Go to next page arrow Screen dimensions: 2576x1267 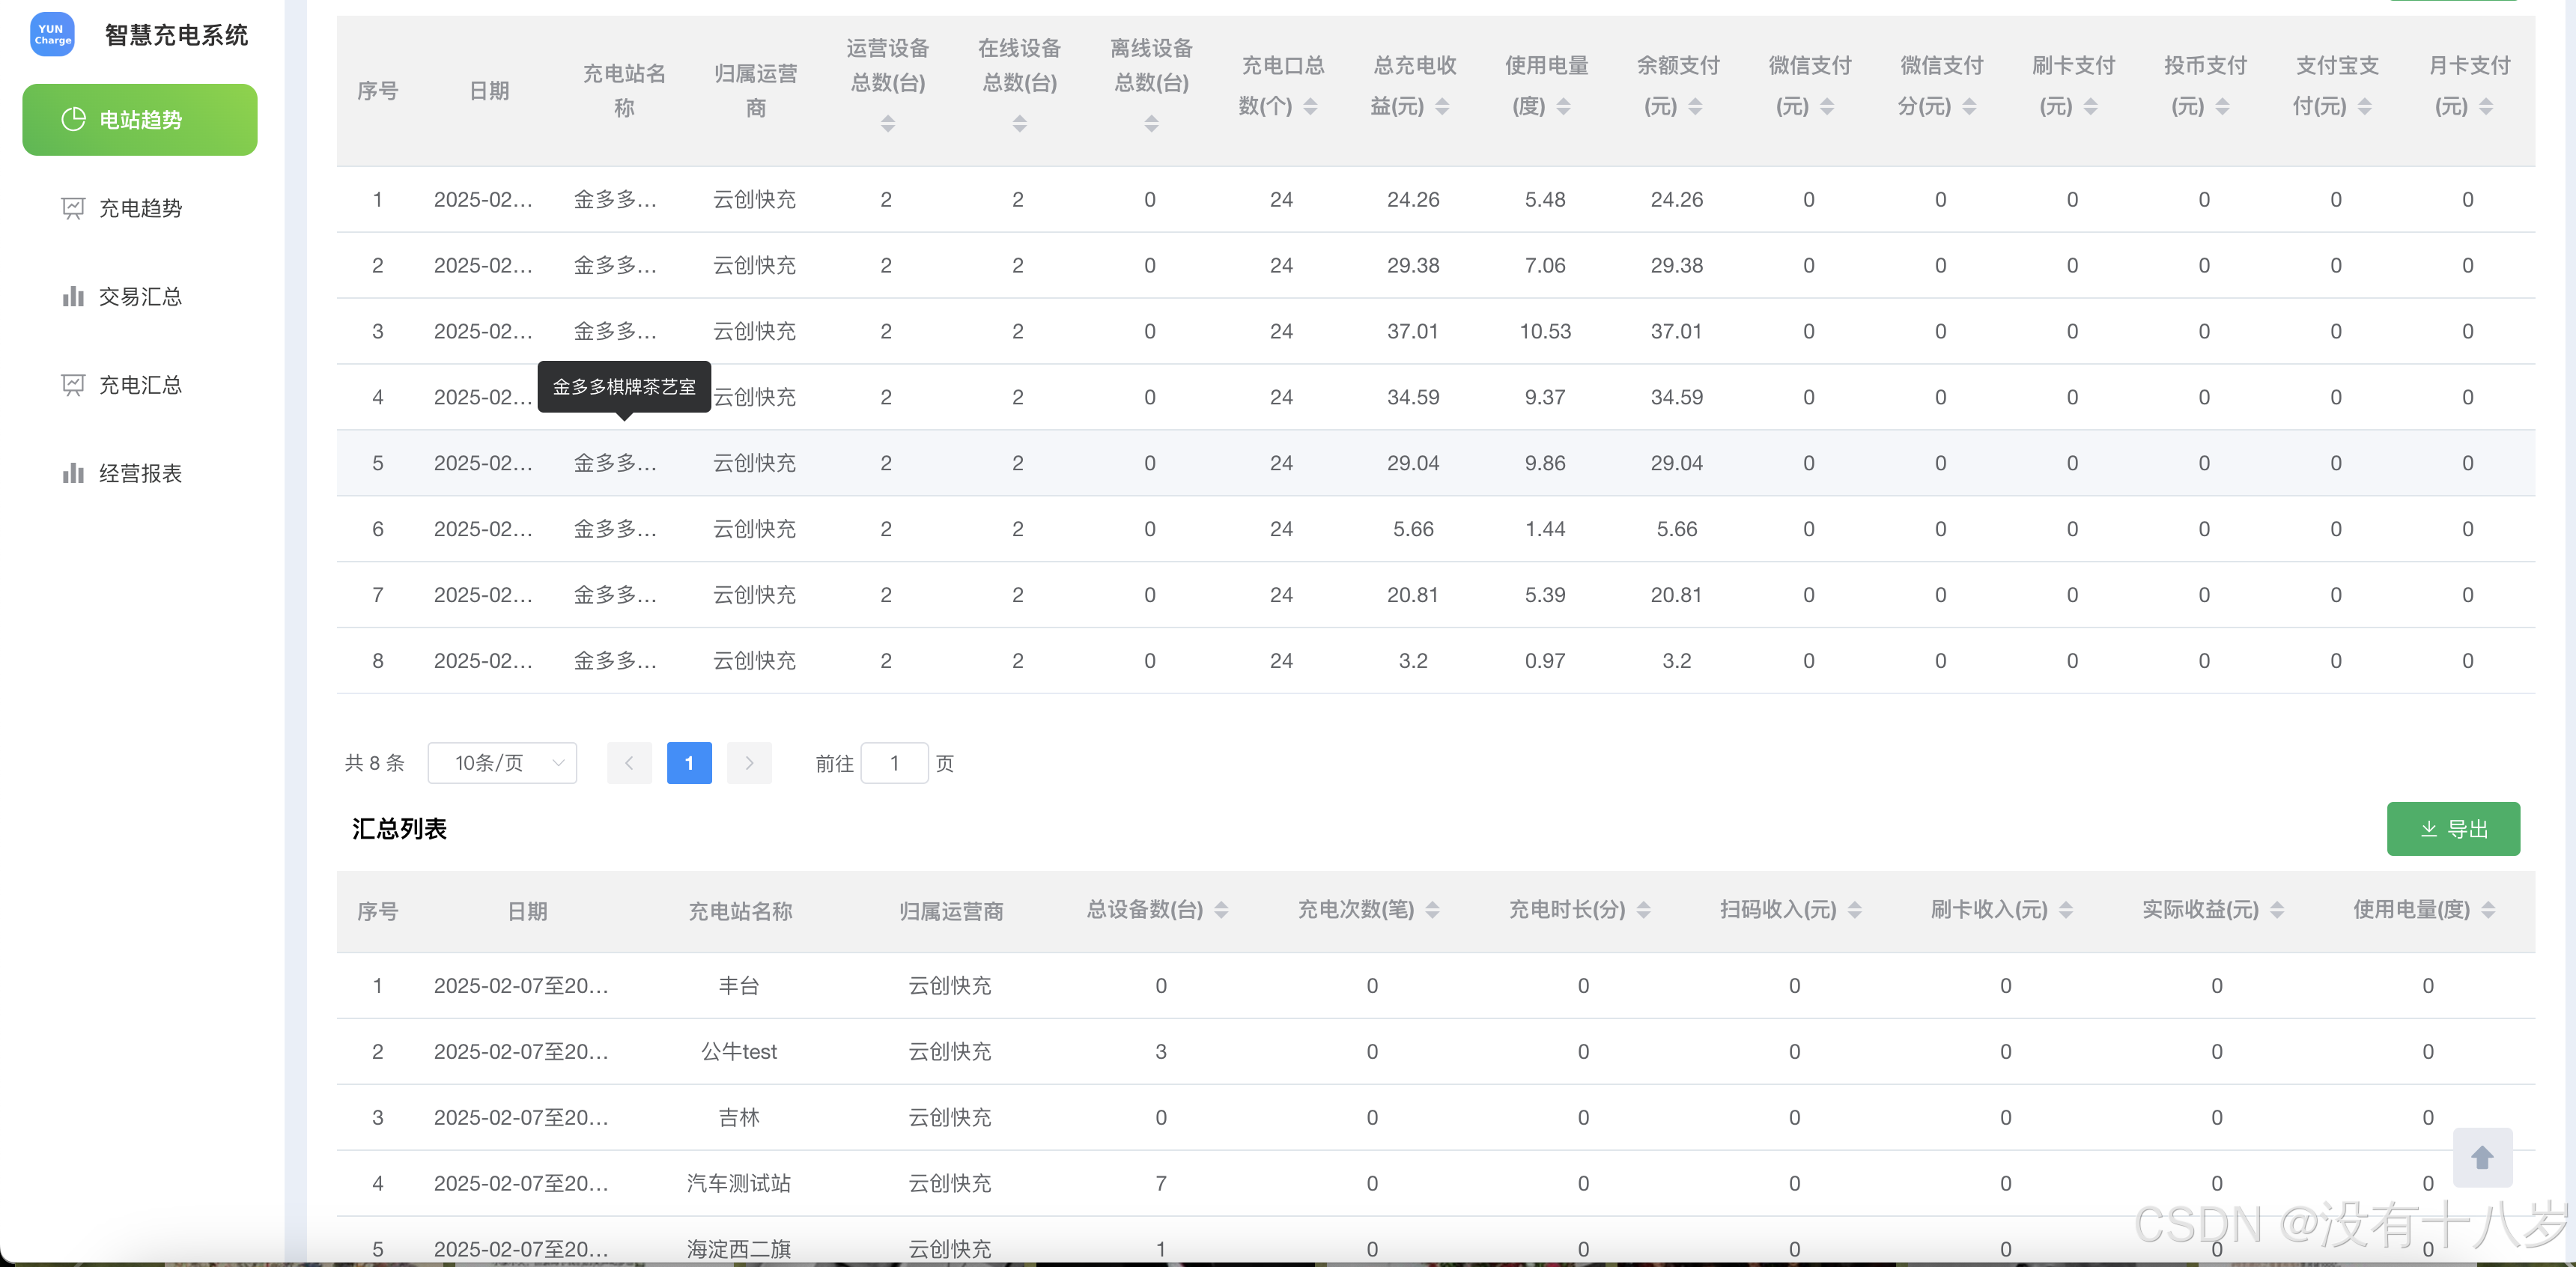pyautogui.click(x=749, y=763)
